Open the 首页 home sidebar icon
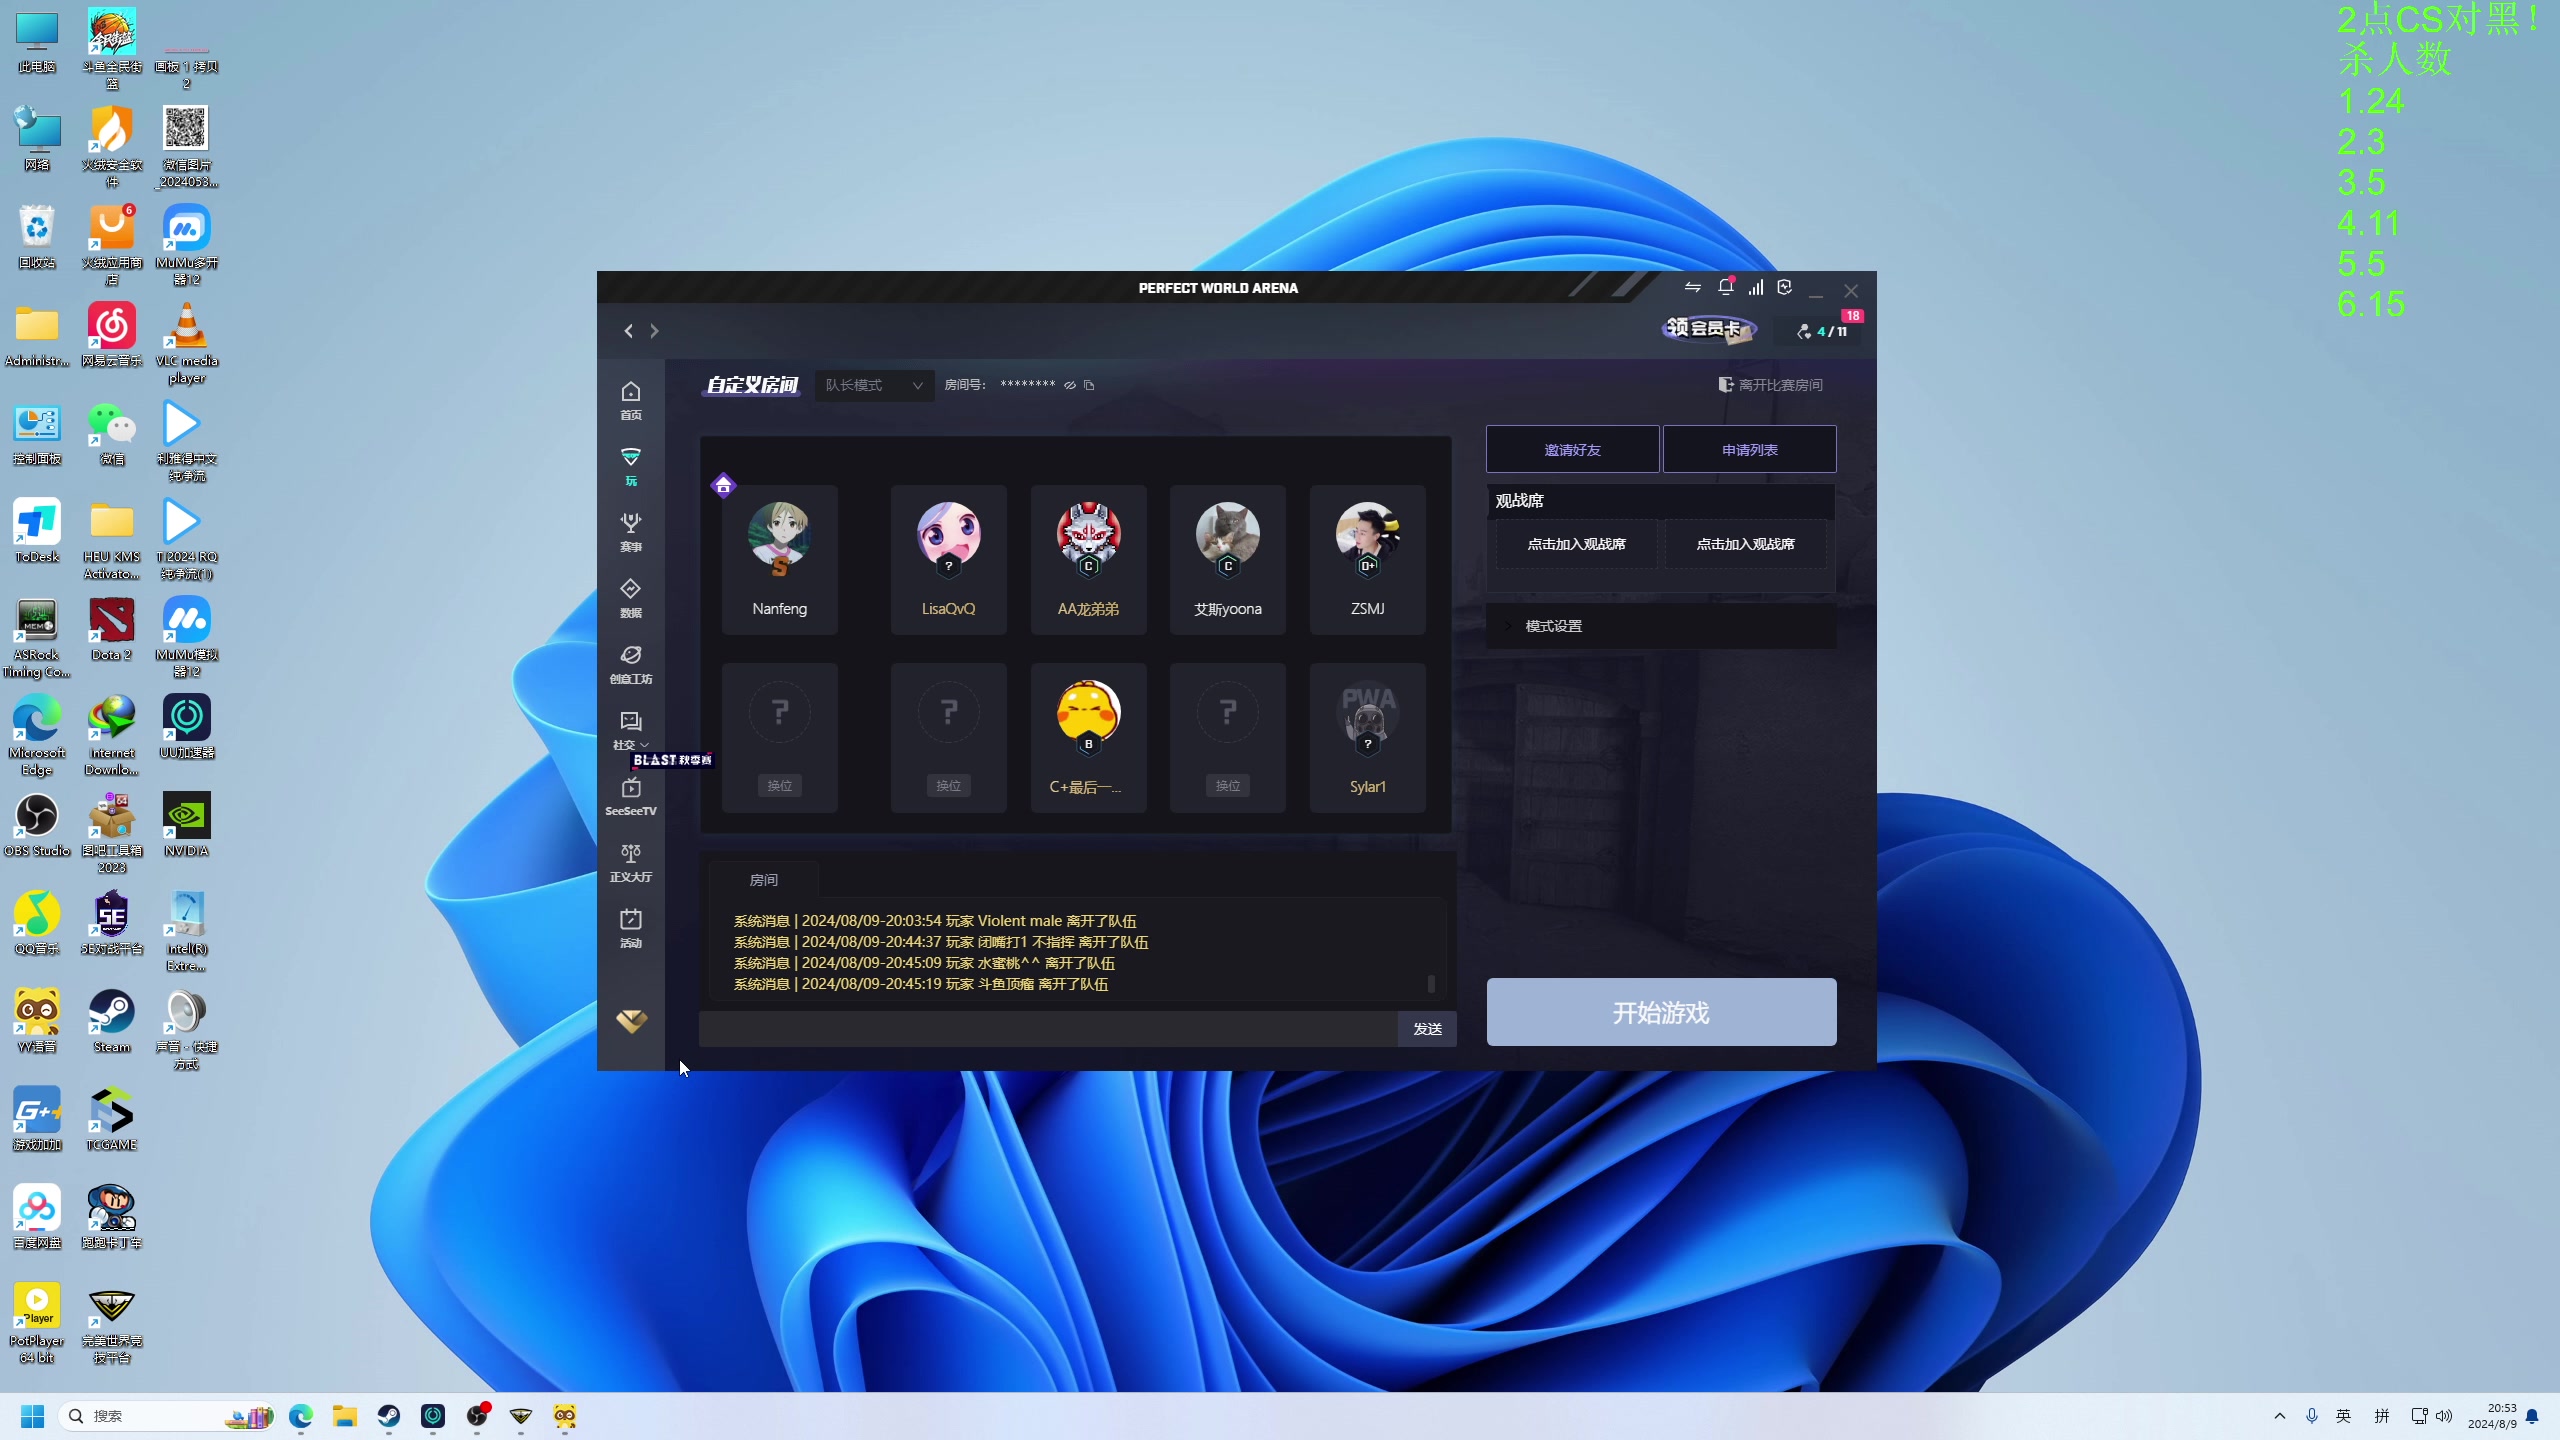 [x=630, y=400]
